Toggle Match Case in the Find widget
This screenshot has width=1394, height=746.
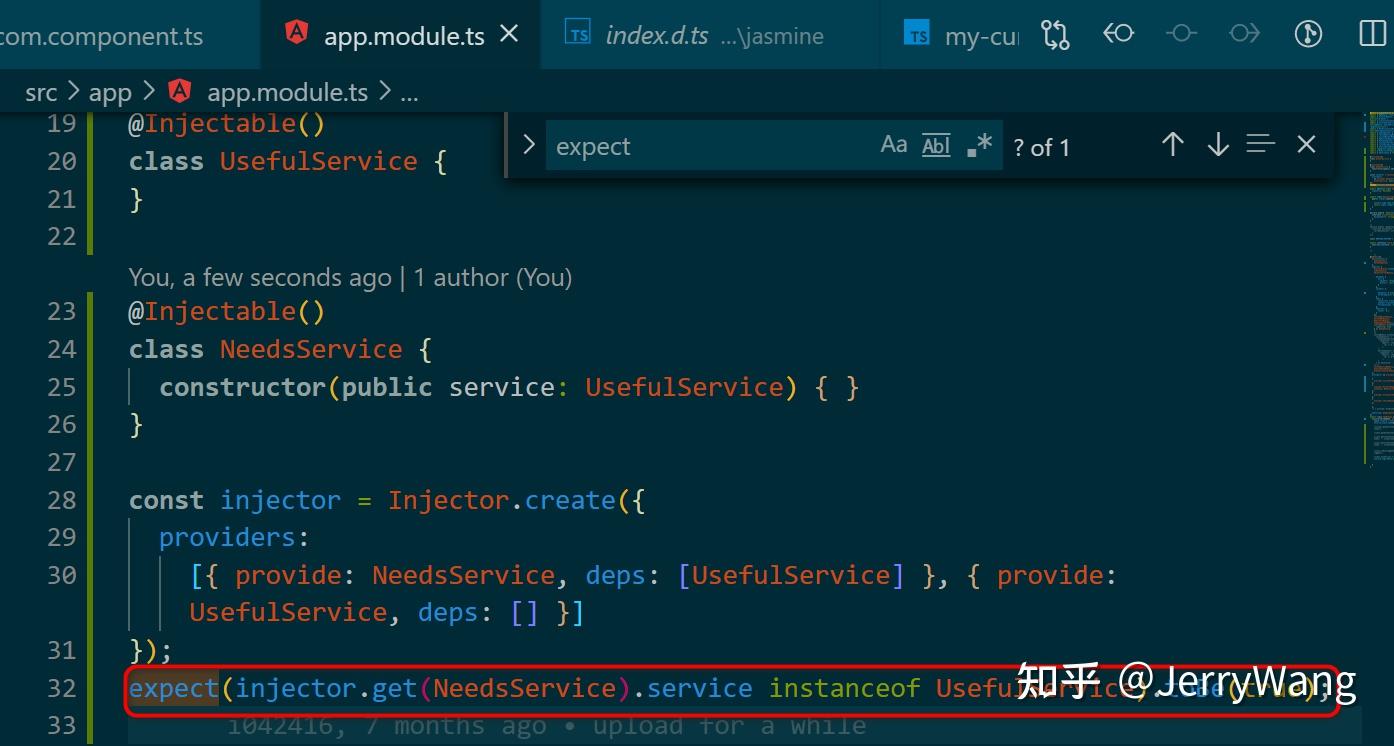(x=893, y=145)
